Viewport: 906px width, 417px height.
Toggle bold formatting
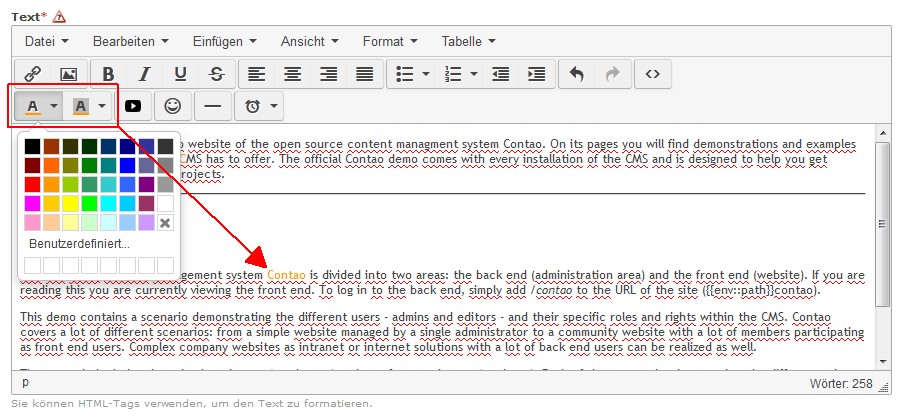coord(108,74)
